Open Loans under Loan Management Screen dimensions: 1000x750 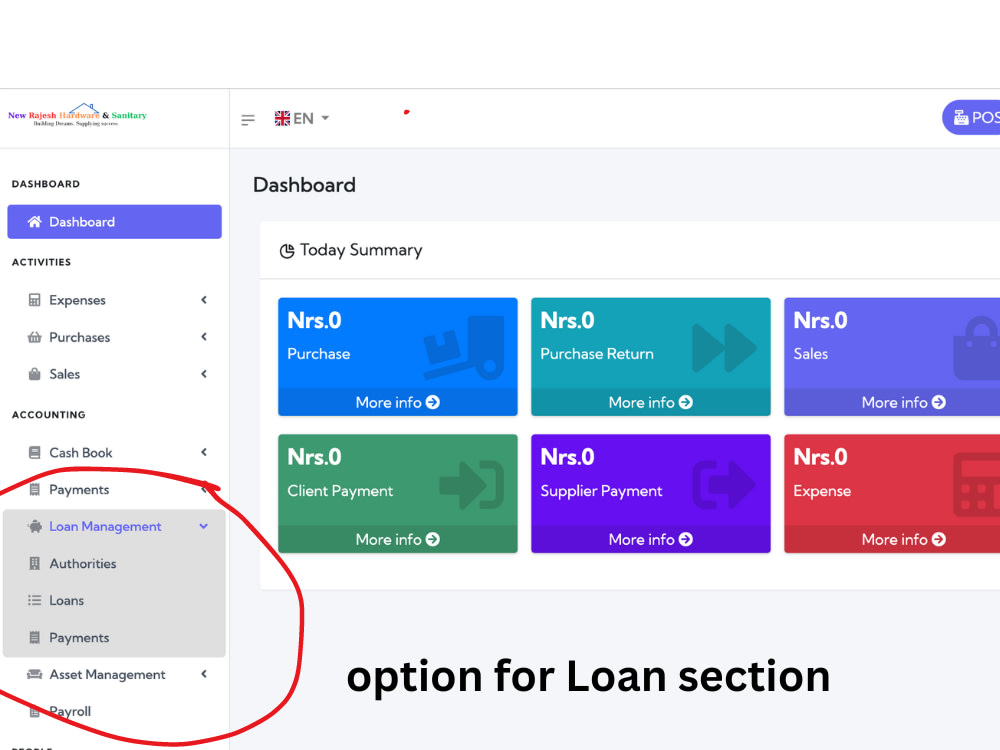click(x=115, y=600)
